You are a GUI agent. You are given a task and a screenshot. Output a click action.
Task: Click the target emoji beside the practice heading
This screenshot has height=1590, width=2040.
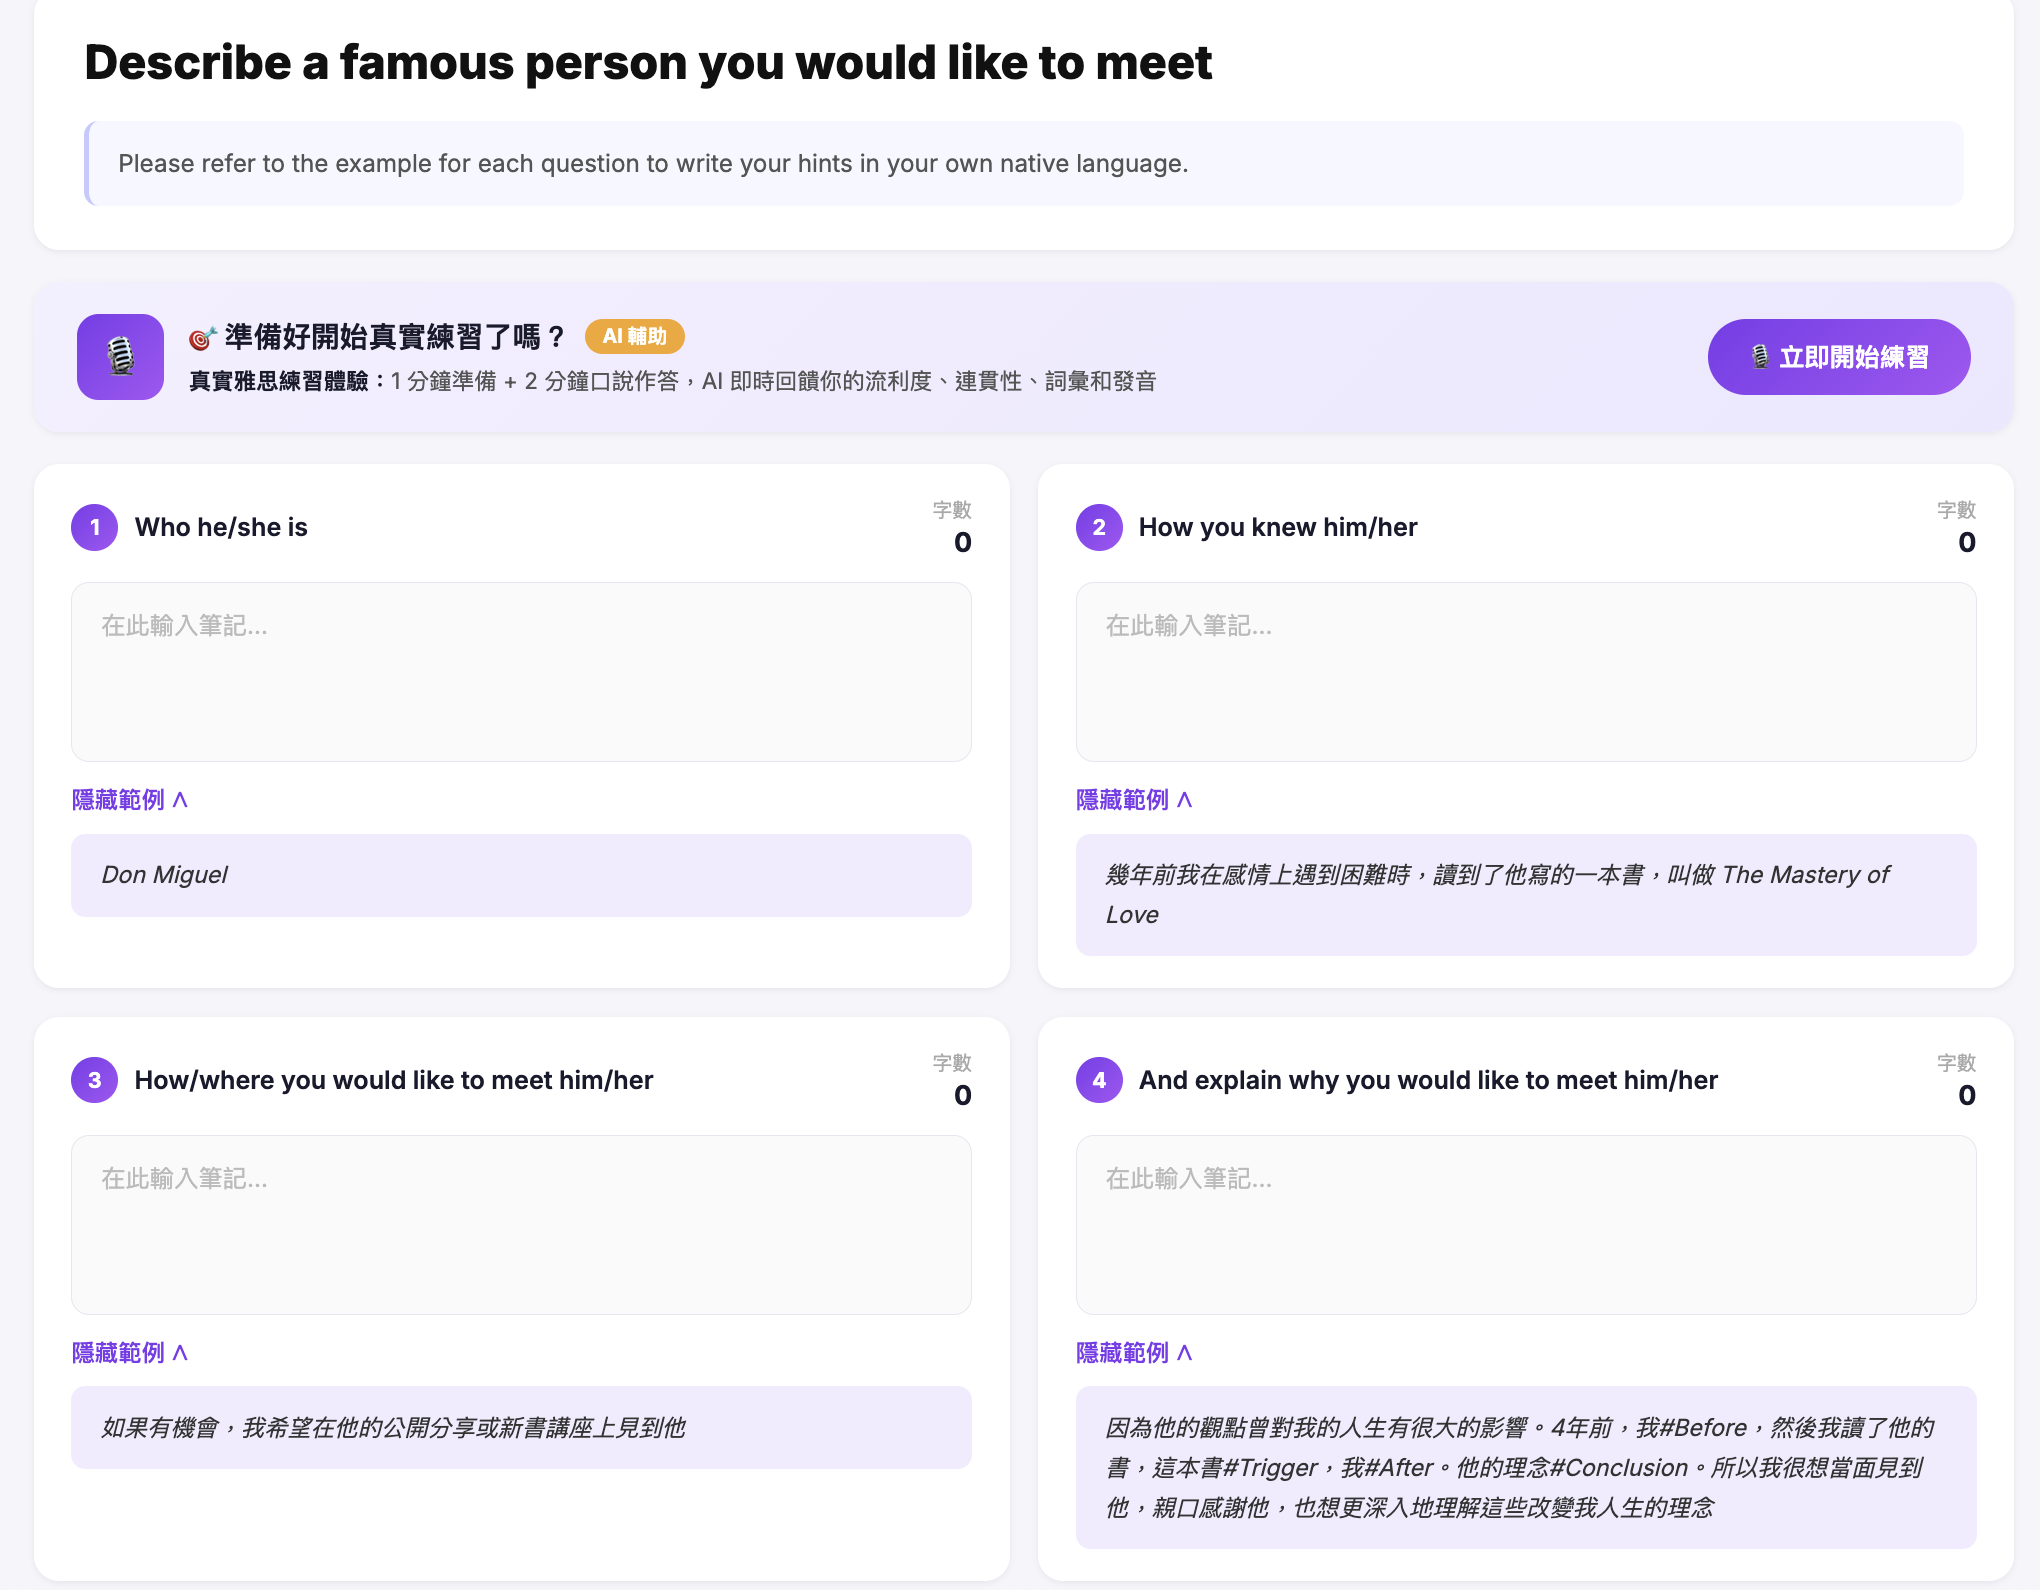[202, 338]
